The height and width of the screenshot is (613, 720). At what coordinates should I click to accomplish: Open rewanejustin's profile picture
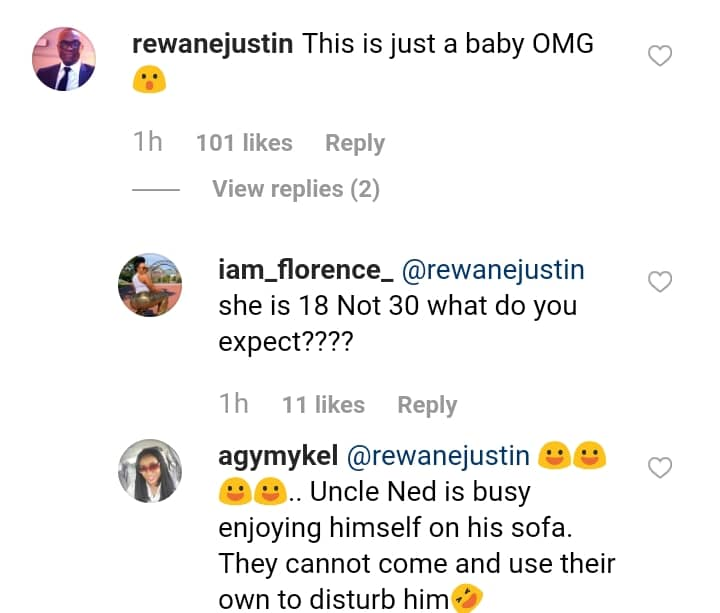click(64, 59)
